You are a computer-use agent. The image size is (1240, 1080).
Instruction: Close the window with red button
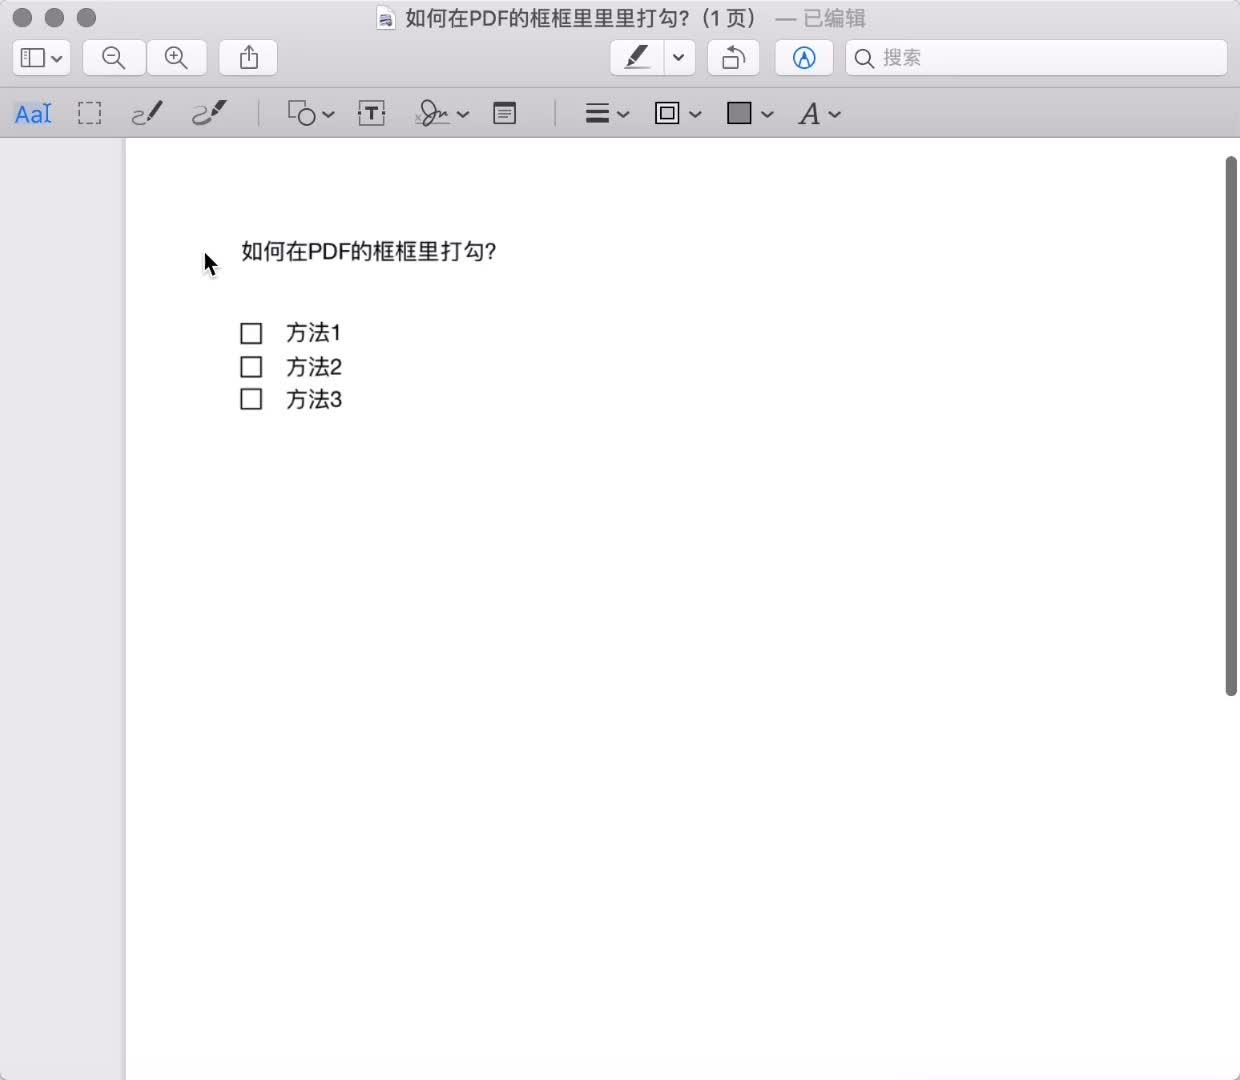click(22, 17)
